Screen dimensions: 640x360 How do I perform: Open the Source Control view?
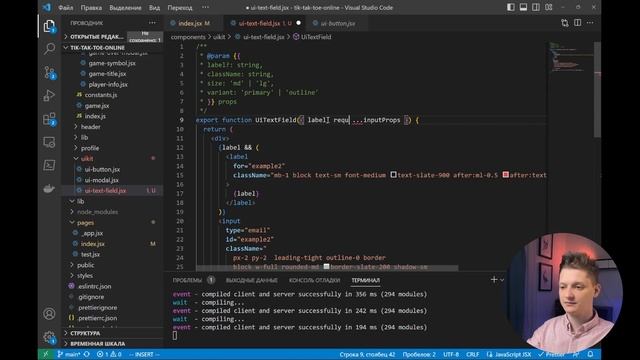[49, 73]
